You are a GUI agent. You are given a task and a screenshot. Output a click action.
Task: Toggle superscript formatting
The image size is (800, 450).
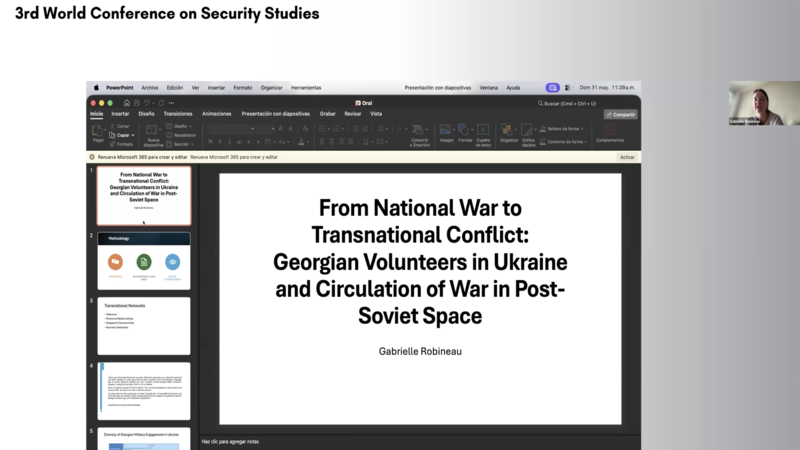pos(249,141)
